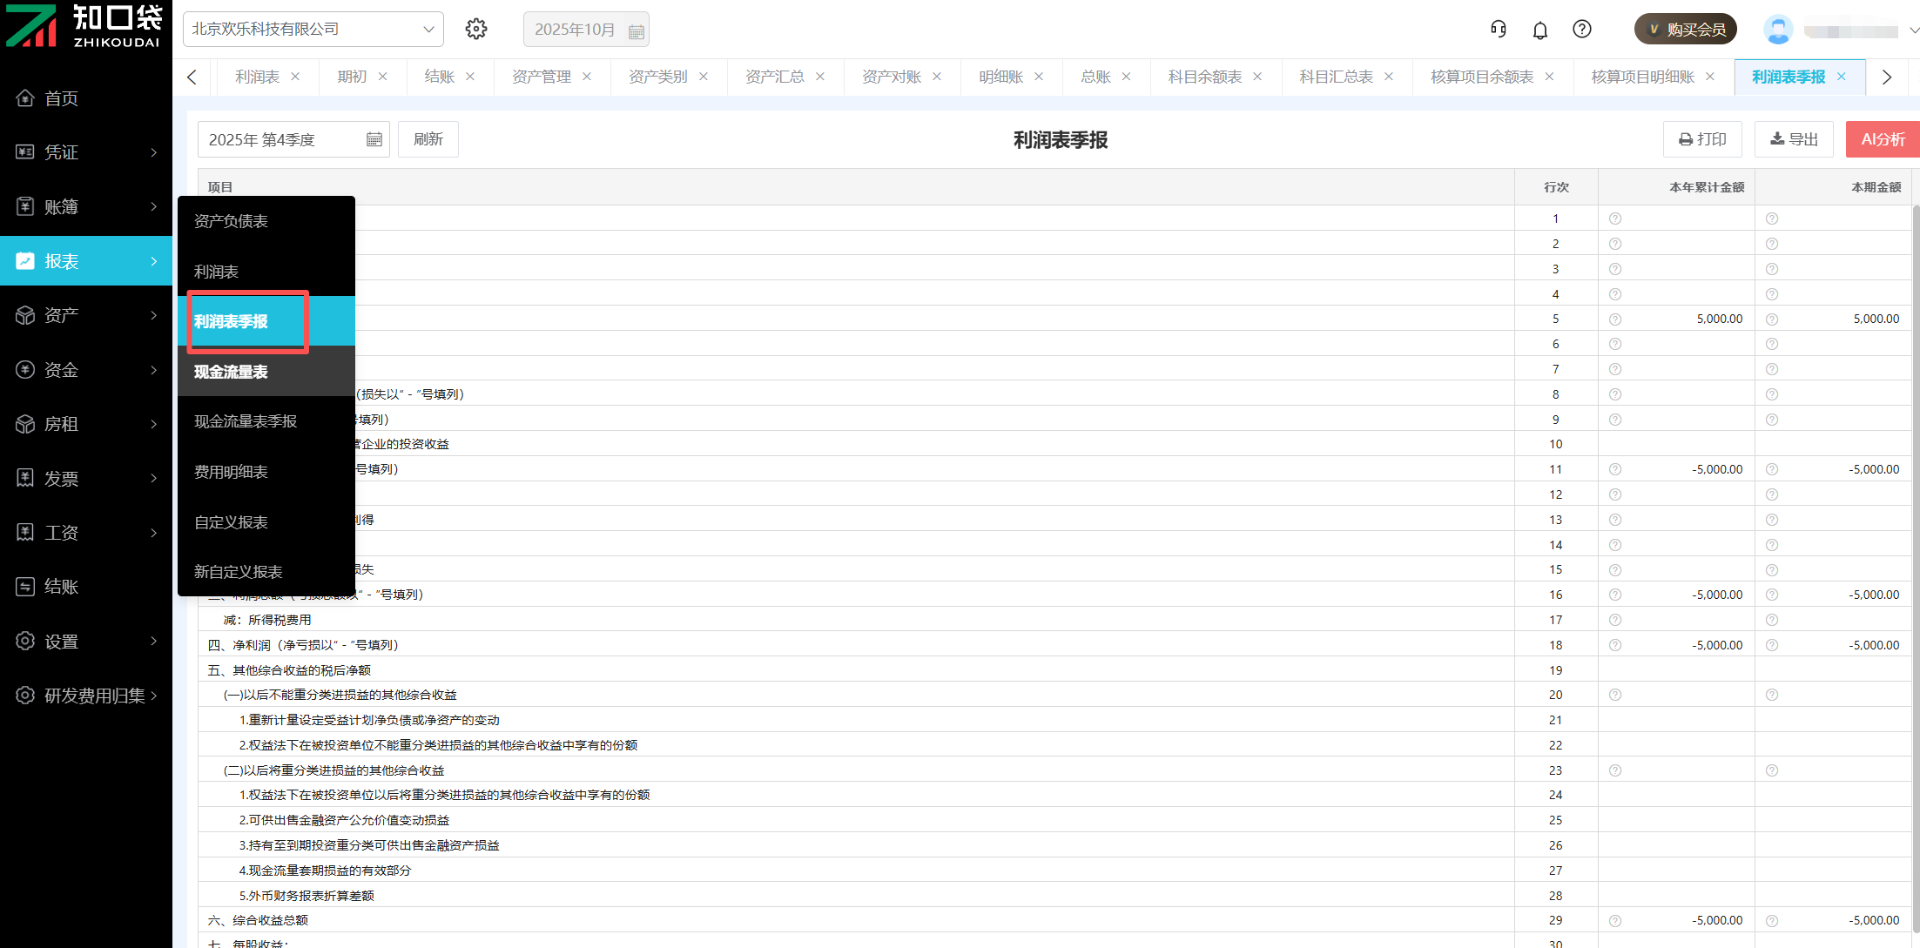1920x948 pixels.
Task: Open the notification bell
Action: point(1540,30)
